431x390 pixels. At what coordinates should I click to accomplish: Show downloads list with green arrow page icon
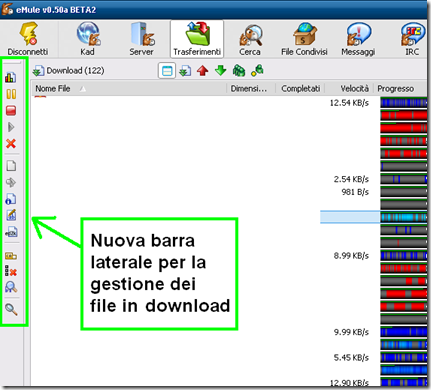(x=185, y=71)
